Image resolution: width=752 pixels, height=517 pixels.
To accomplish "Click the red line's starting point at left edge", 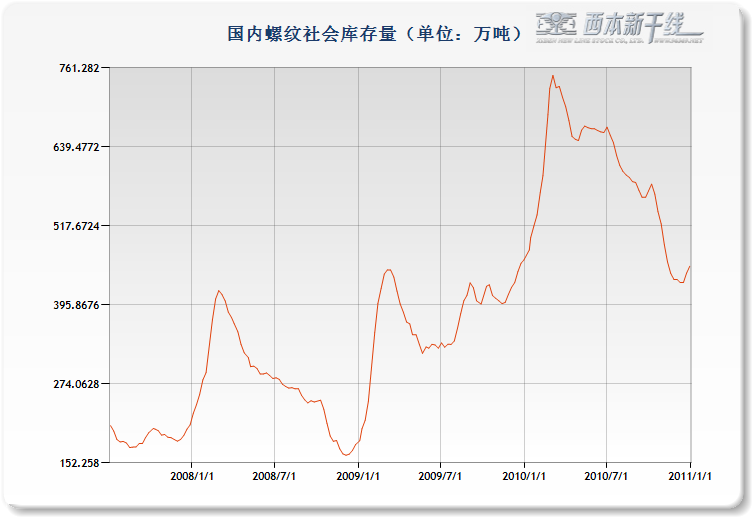I will pos(110,425).
